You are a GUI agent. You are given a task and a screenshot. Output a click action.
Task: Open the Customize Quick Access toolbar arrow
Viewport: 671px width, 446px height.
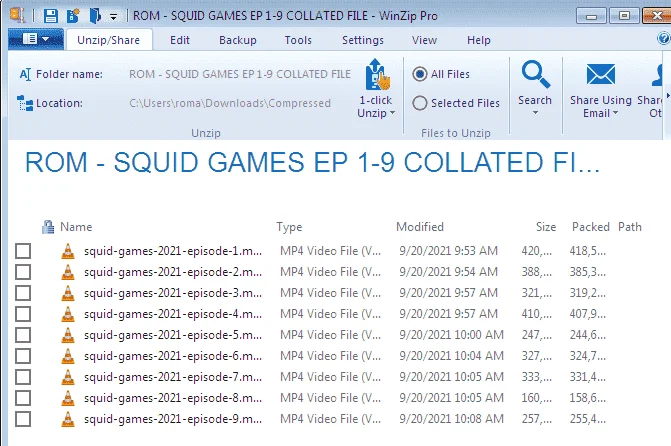113,17
